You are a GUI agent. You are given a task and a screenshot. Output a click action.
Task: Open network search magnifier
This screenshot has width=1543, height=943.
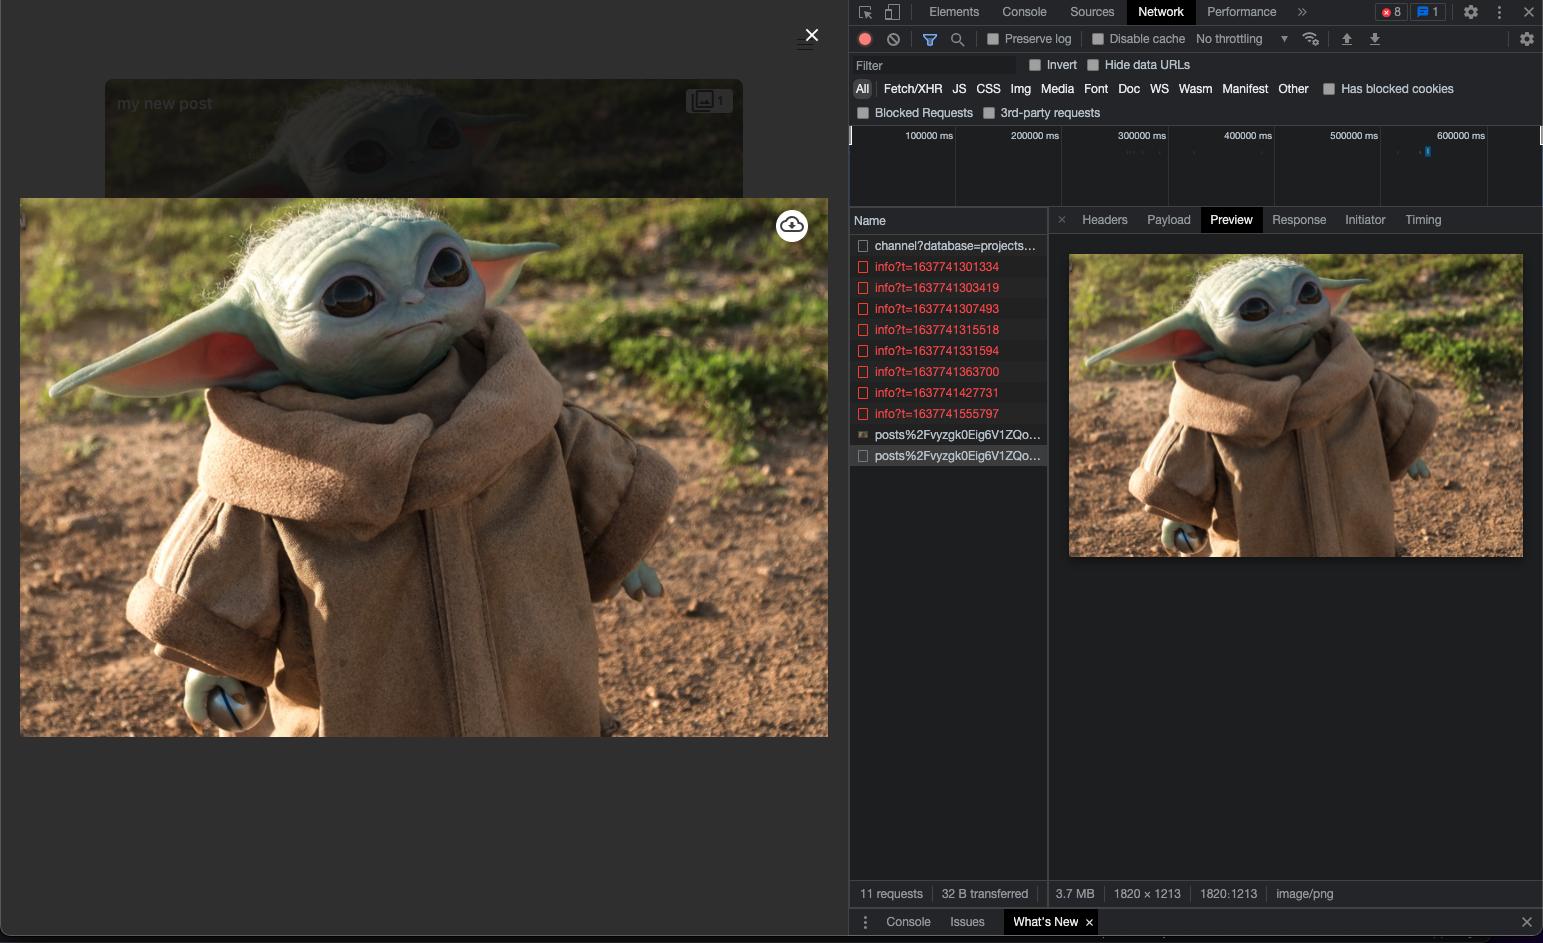click(957, 39)
